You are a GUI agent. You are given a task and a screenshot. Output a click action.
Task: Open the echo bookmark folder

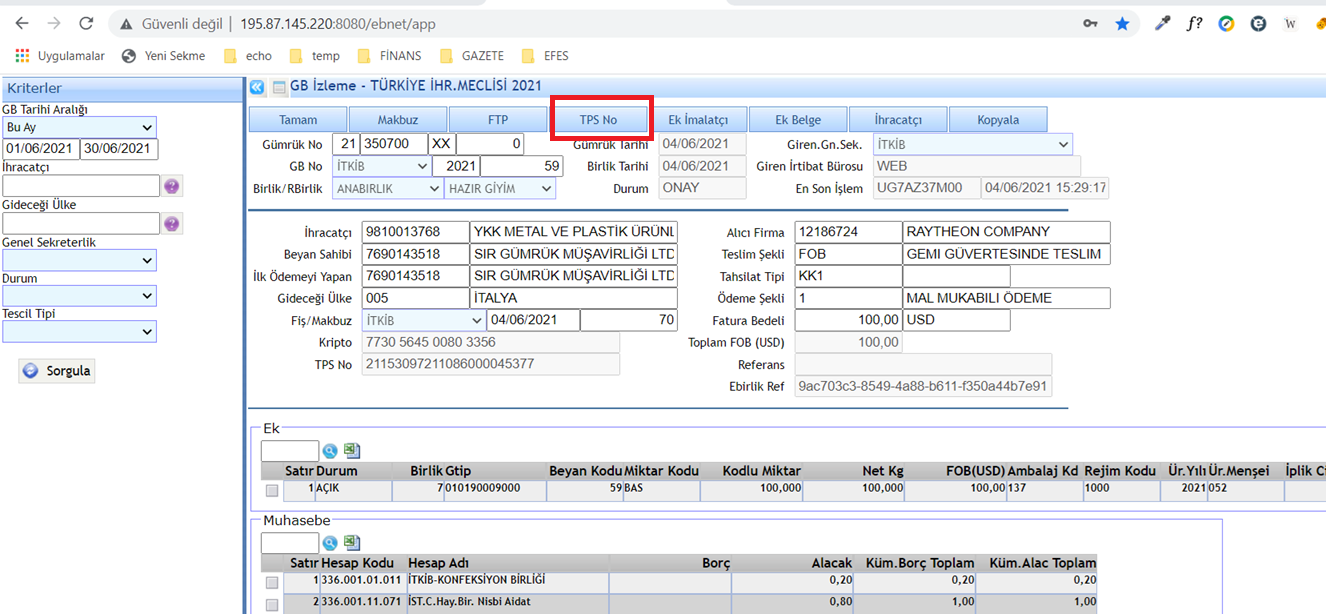pyautogui.click(x=248, y=56)
